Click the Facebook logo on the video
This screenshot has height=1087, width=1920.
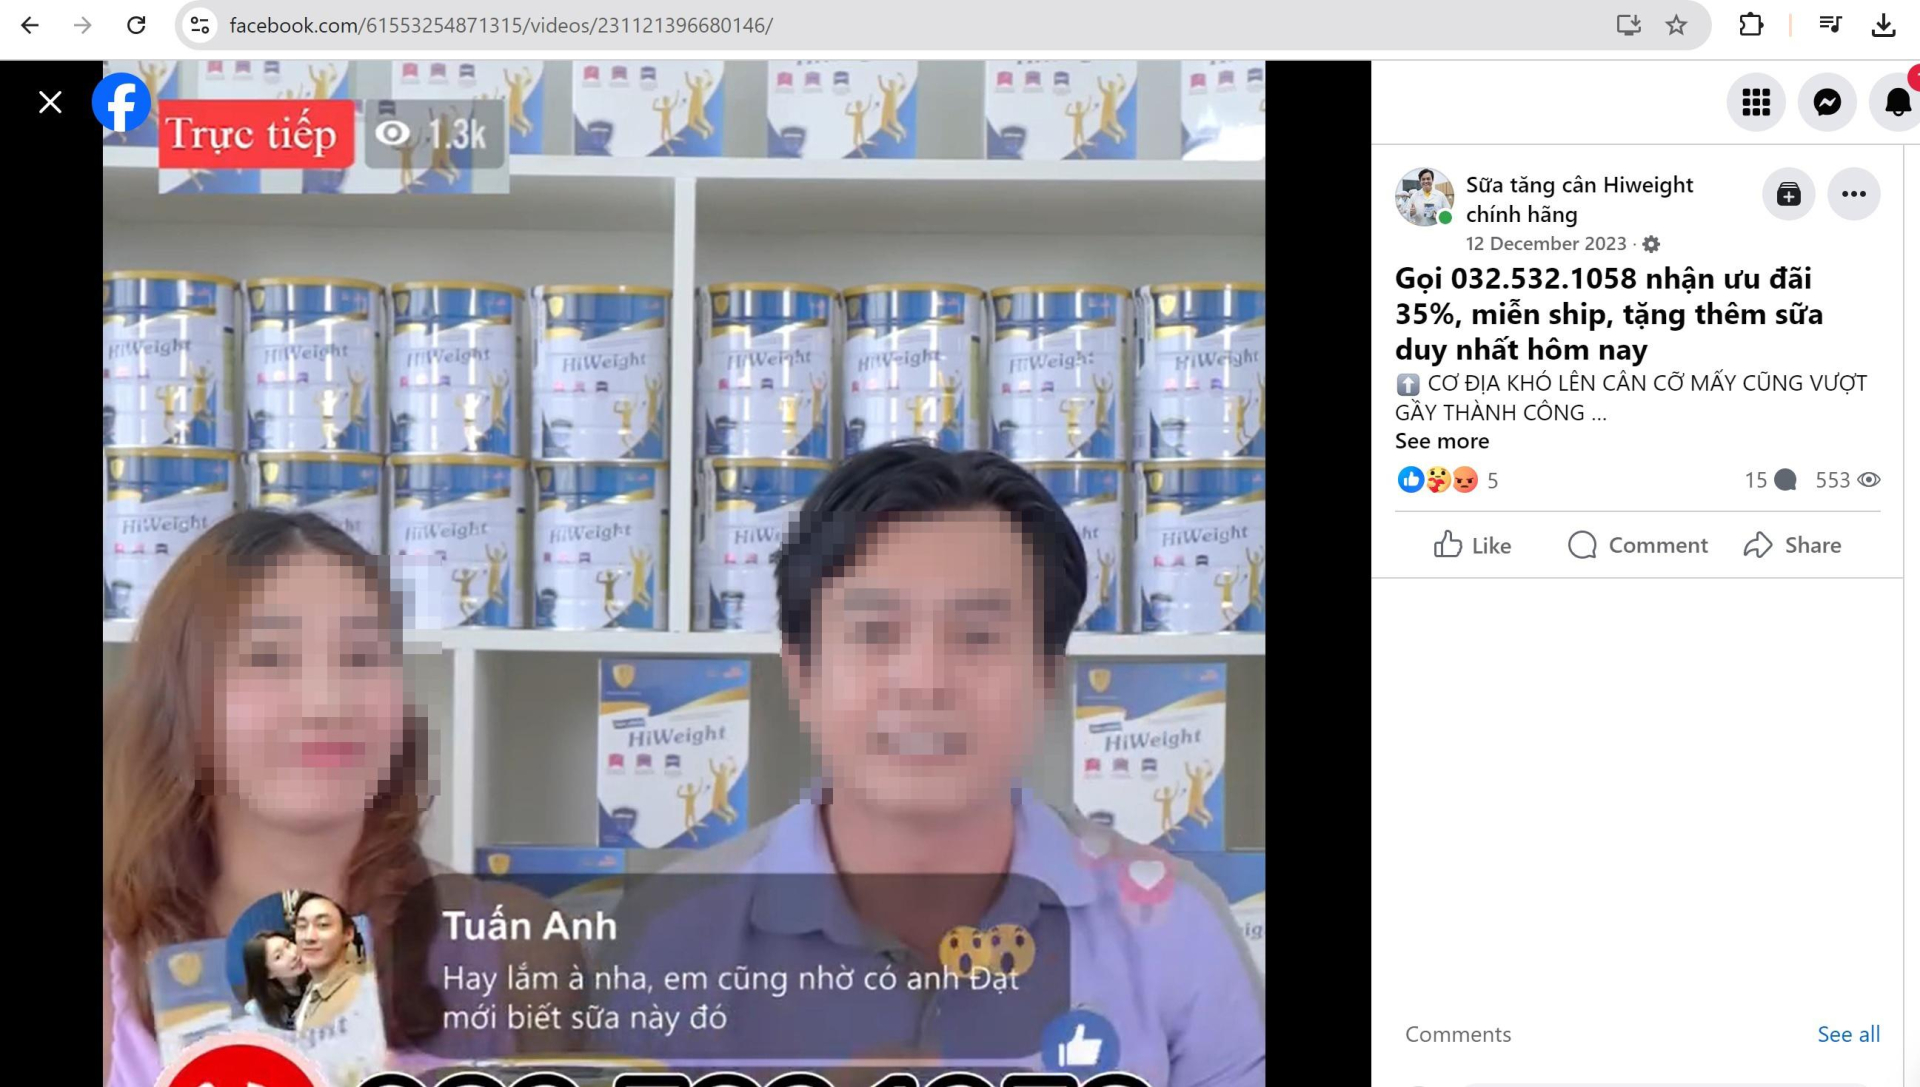coord(120,101)
